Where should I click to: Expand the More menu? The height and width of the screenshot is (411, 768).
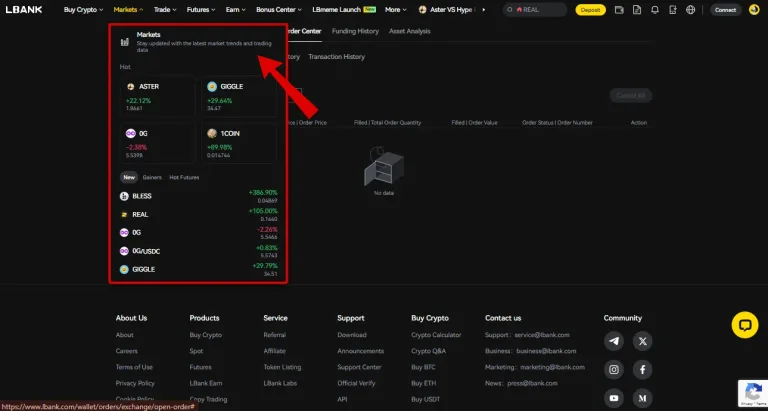point(396,10)
